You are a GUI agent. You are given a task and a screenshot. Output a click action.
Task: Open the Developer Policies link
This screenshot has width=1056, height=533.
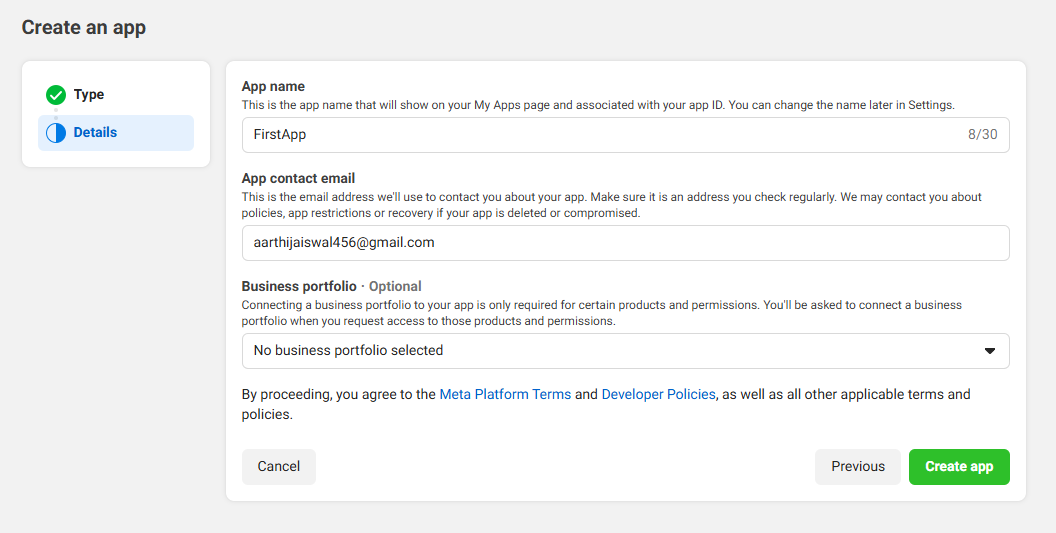coord(658,395)
